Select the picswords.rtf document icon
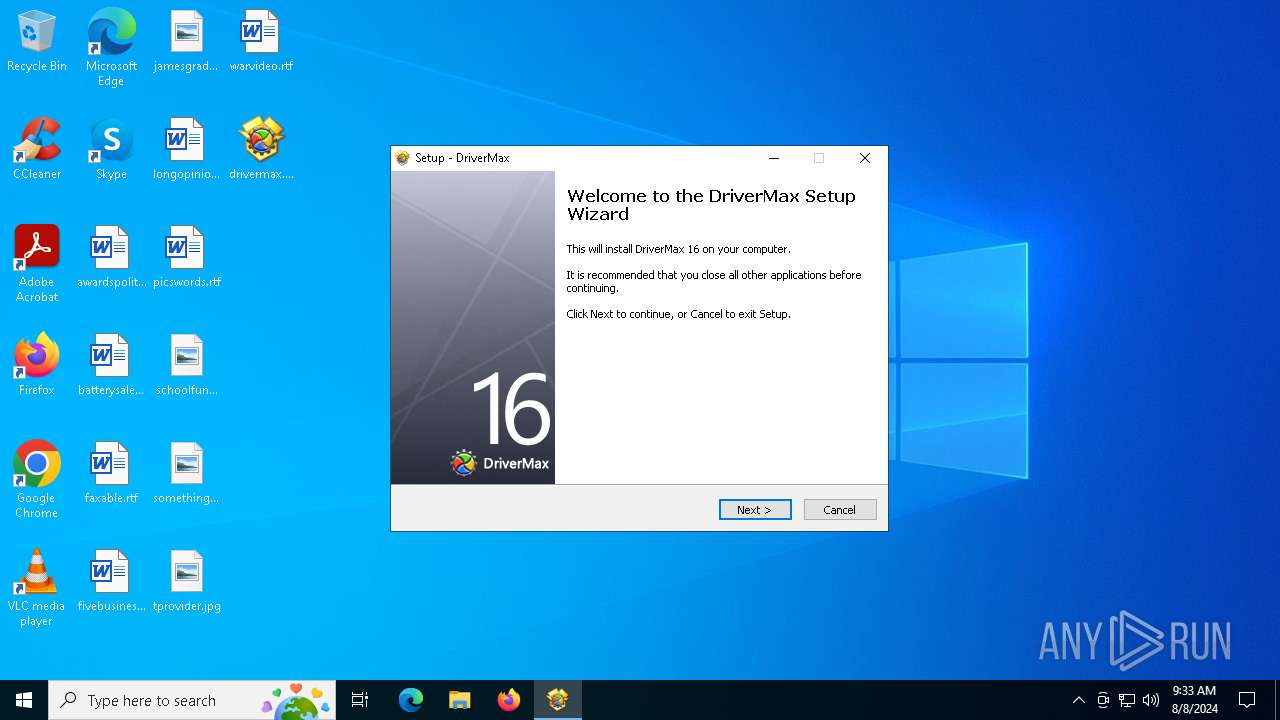The image size is (1280, 720). (186, 258)
